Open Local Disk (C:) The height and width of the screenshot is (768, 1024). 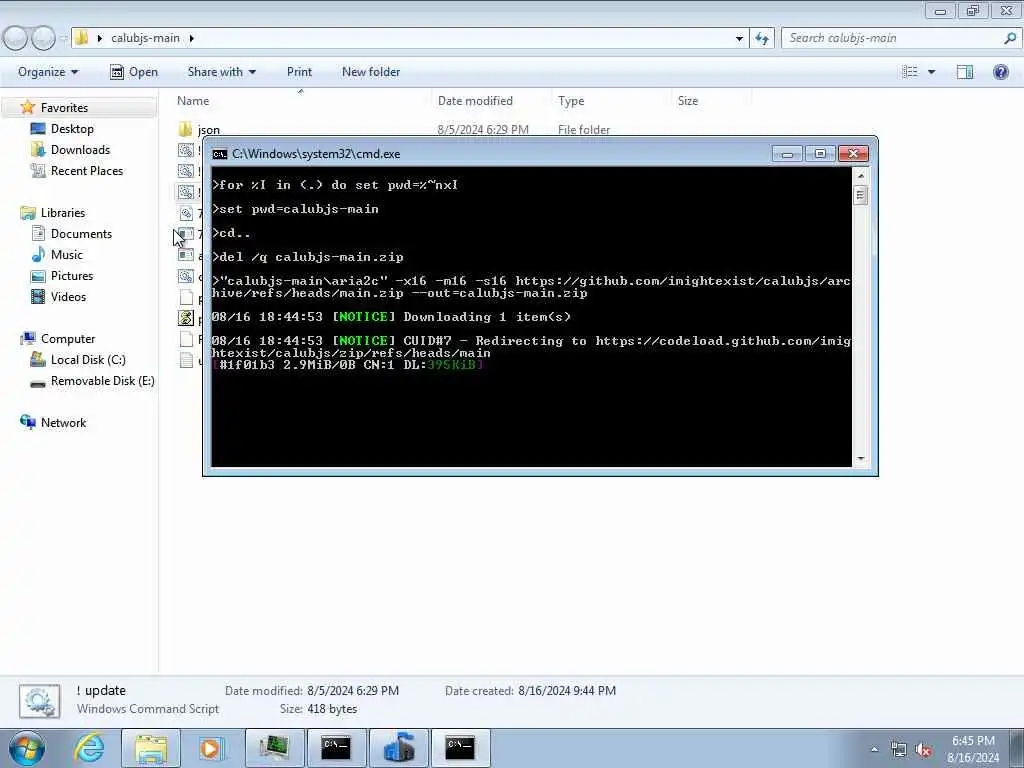[88, 360]
